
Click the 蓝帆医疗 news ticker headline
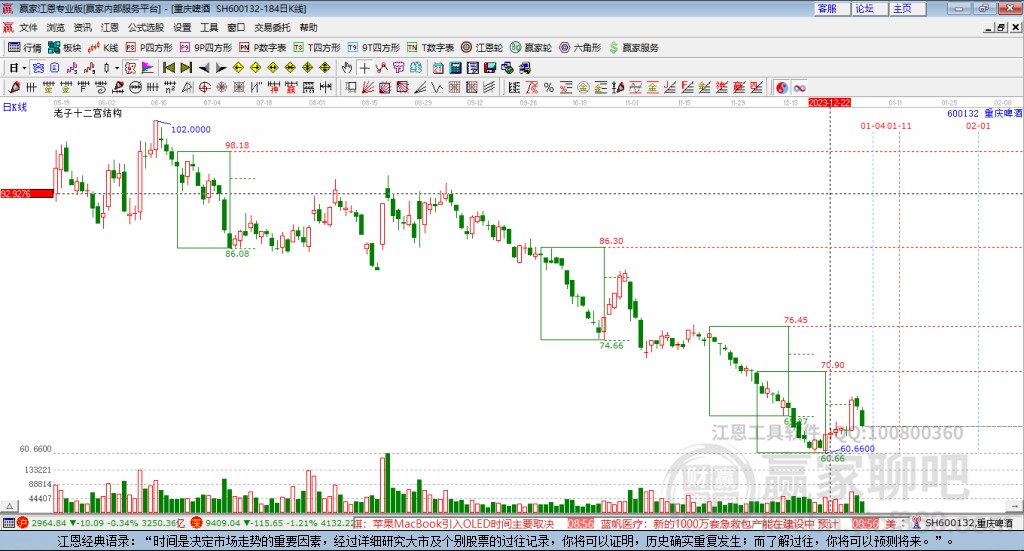coord(719,524)
